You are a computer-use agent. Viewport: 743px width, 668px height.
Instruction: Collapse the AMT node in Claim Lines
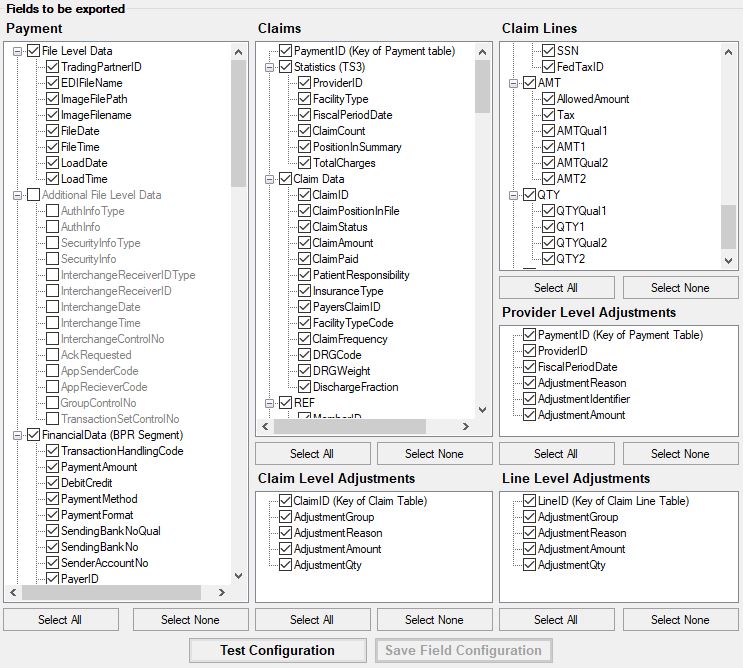[513, 83]
